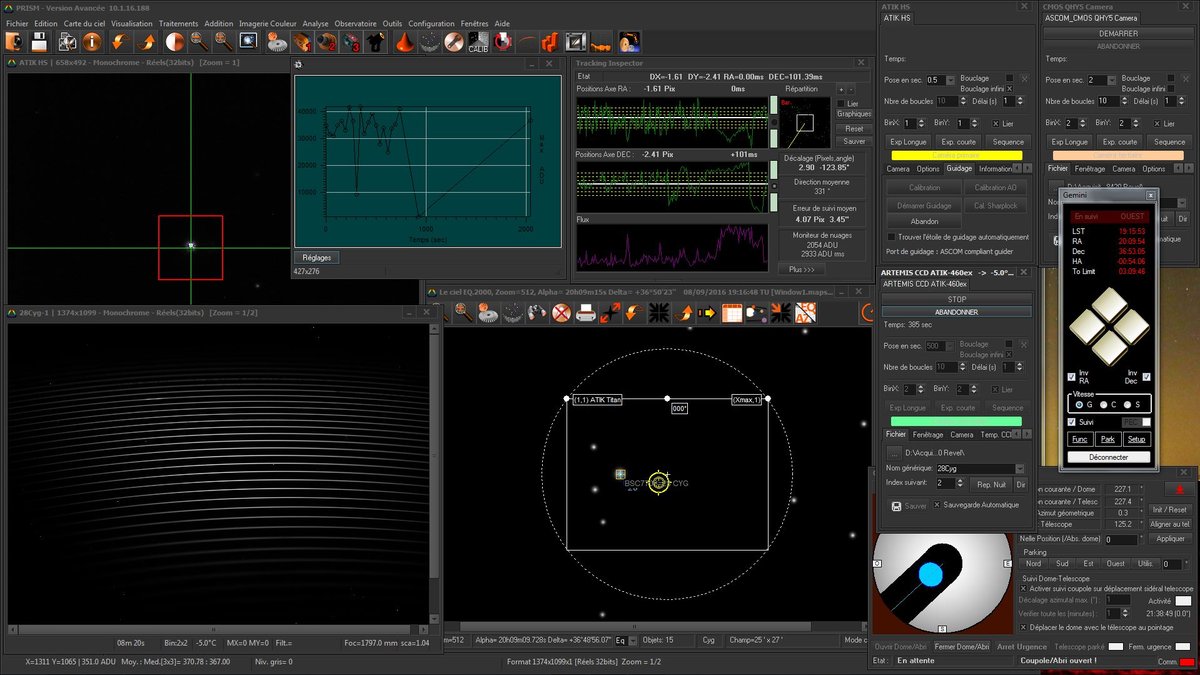Click the red-crossed circle icon in sky toolbar
The height and width of the screenshot is (675, 1200).
coord(561,313)
